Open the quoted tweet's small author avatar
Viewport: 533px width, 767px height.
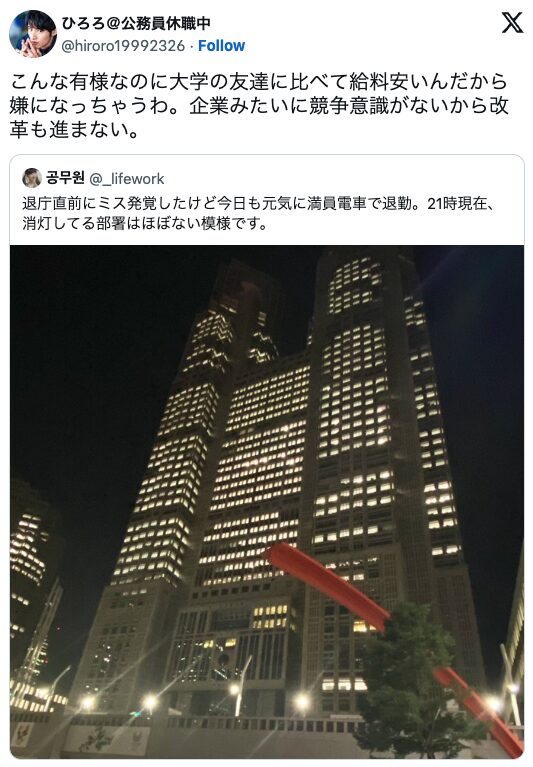click(x=32, y=178)
